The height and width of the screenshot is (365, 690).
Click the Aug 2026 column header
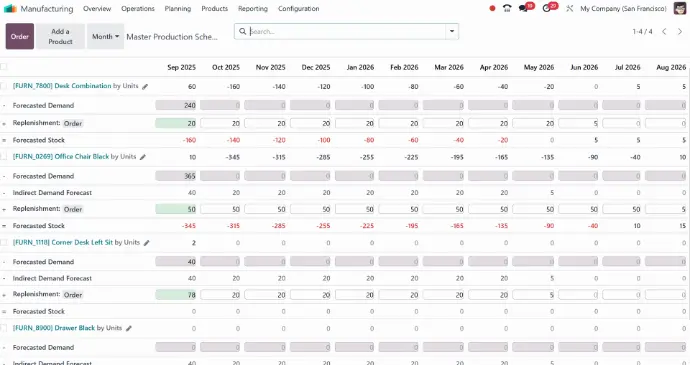point(671,67)
